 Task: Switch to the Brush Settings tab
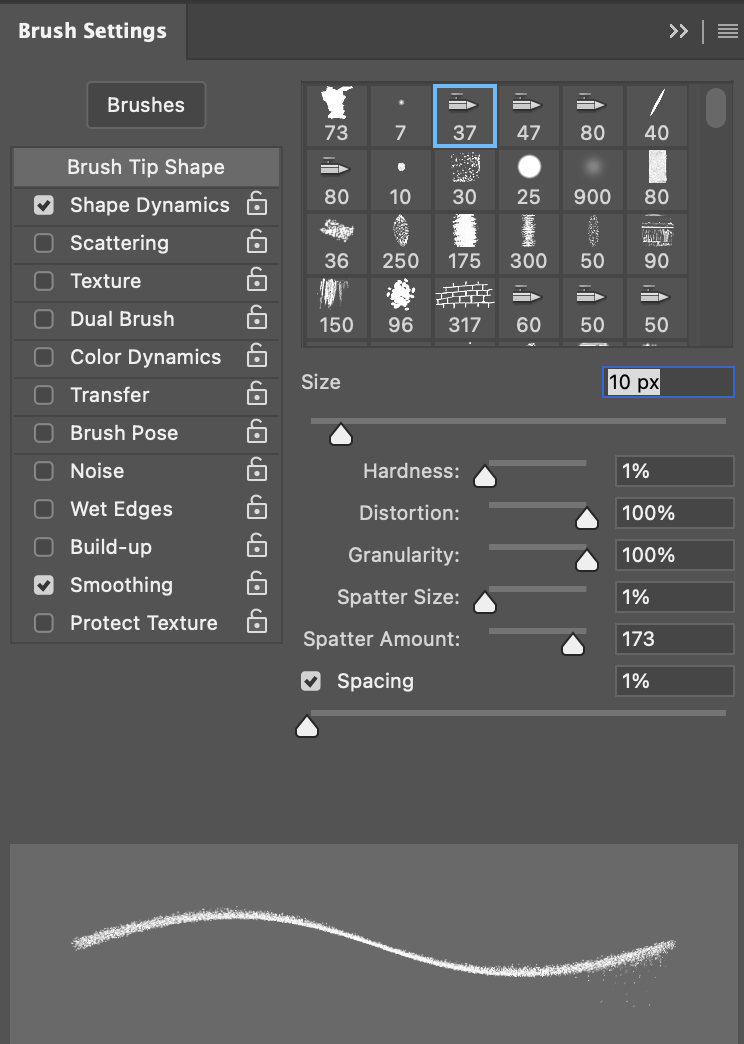[91, 30]
